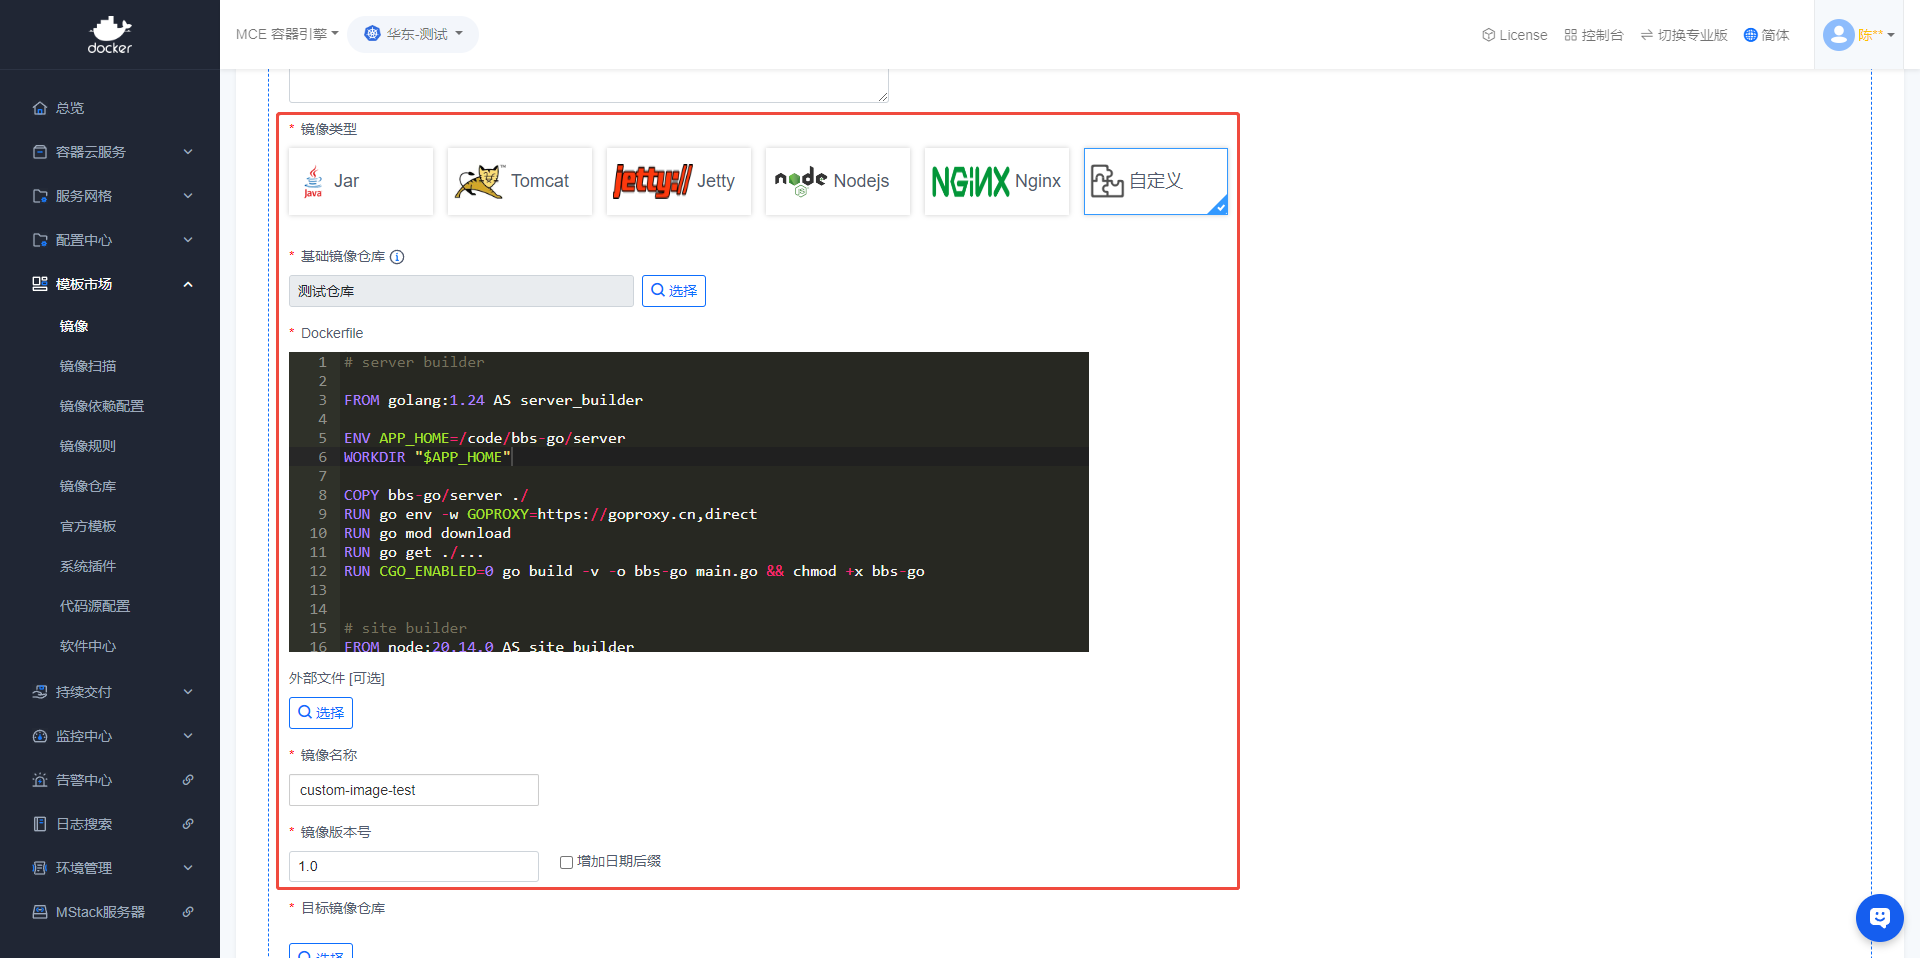This screenshot has width=1920, height=958.
Task: Choose the Tomcat image type
Action: pos(520,181)
